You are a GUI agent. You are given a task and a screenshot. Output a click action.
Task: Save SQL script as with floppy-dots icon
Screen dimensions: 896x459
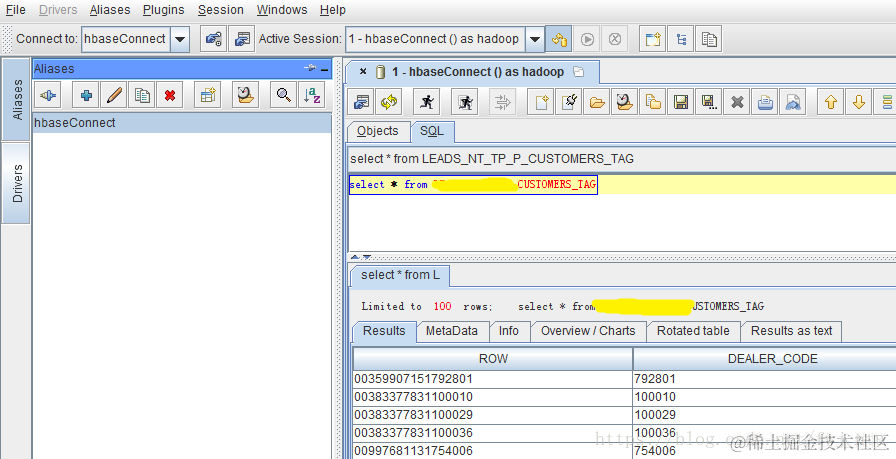coord(709,102)
